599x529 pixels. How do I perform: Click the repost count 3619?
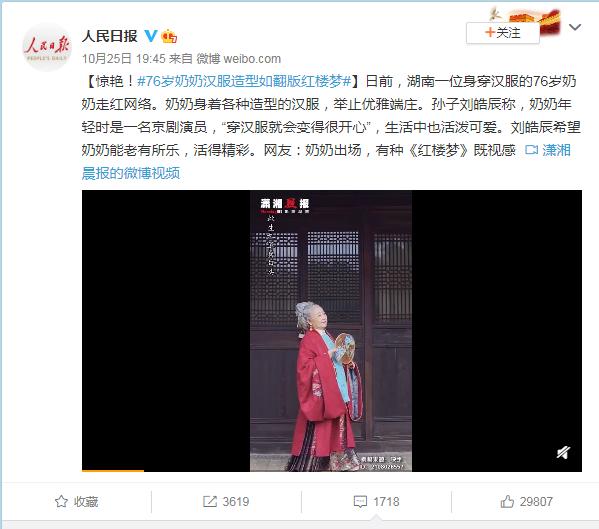tap(236, 501)
